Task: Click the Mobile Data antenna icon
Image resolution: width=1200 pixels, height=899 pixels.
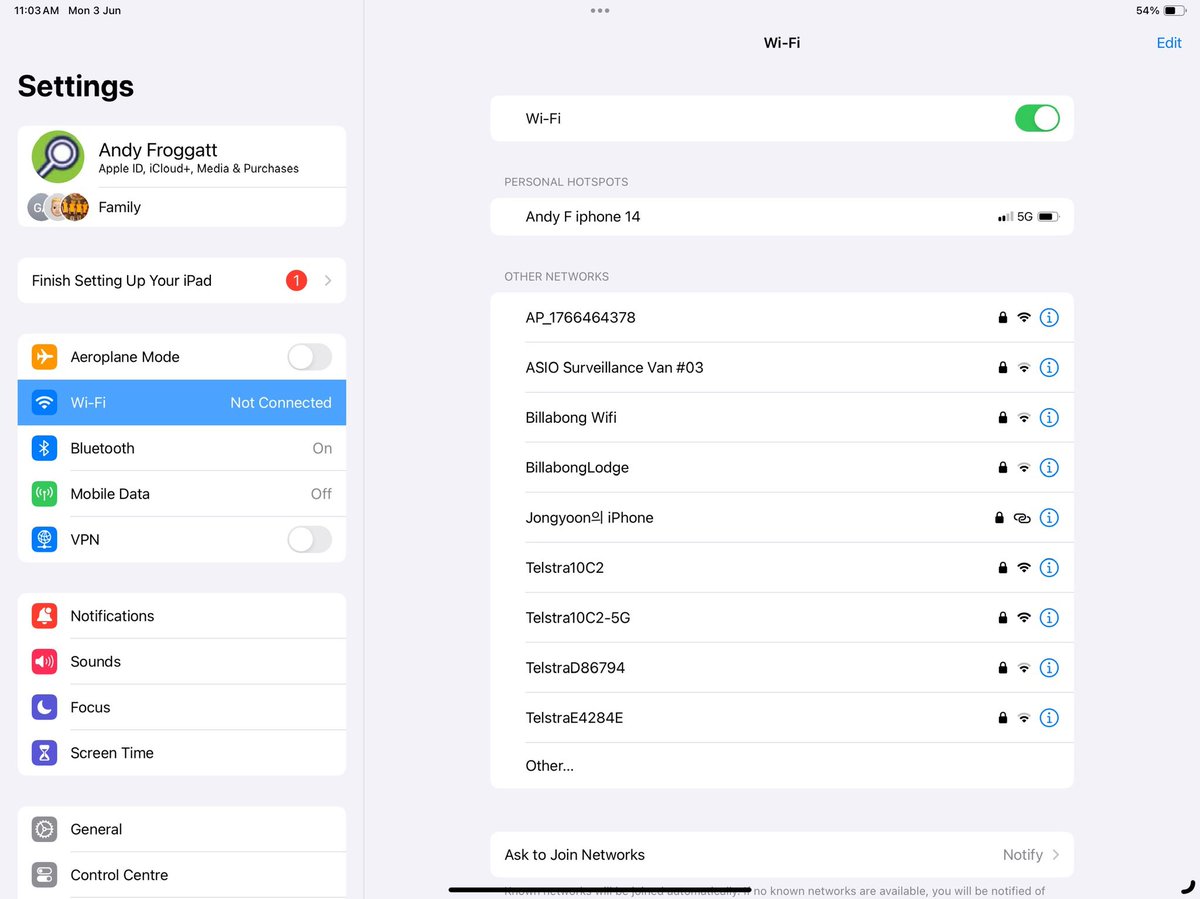Action: [44, 494]
